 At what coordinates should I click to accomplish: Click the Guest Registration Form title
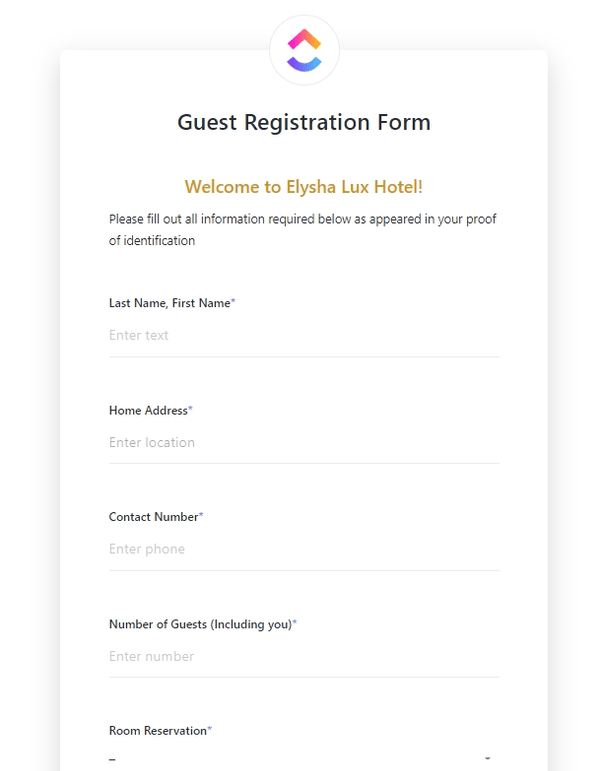304,122
